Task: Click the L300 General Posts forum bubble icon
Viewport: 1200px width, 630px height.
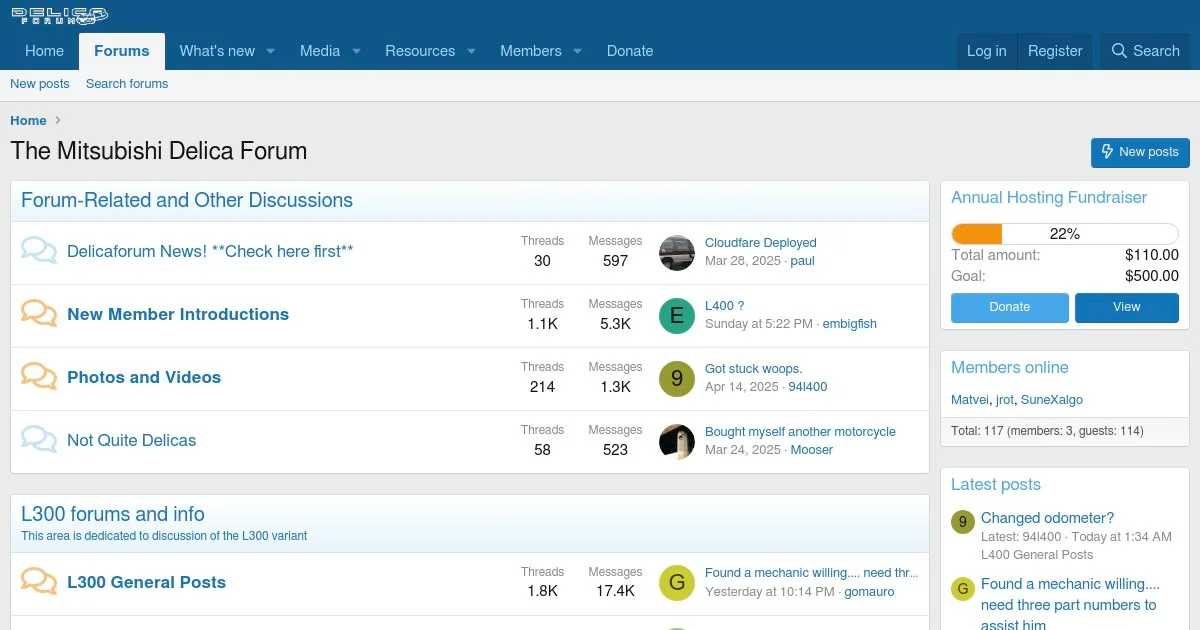Action: 39,582
